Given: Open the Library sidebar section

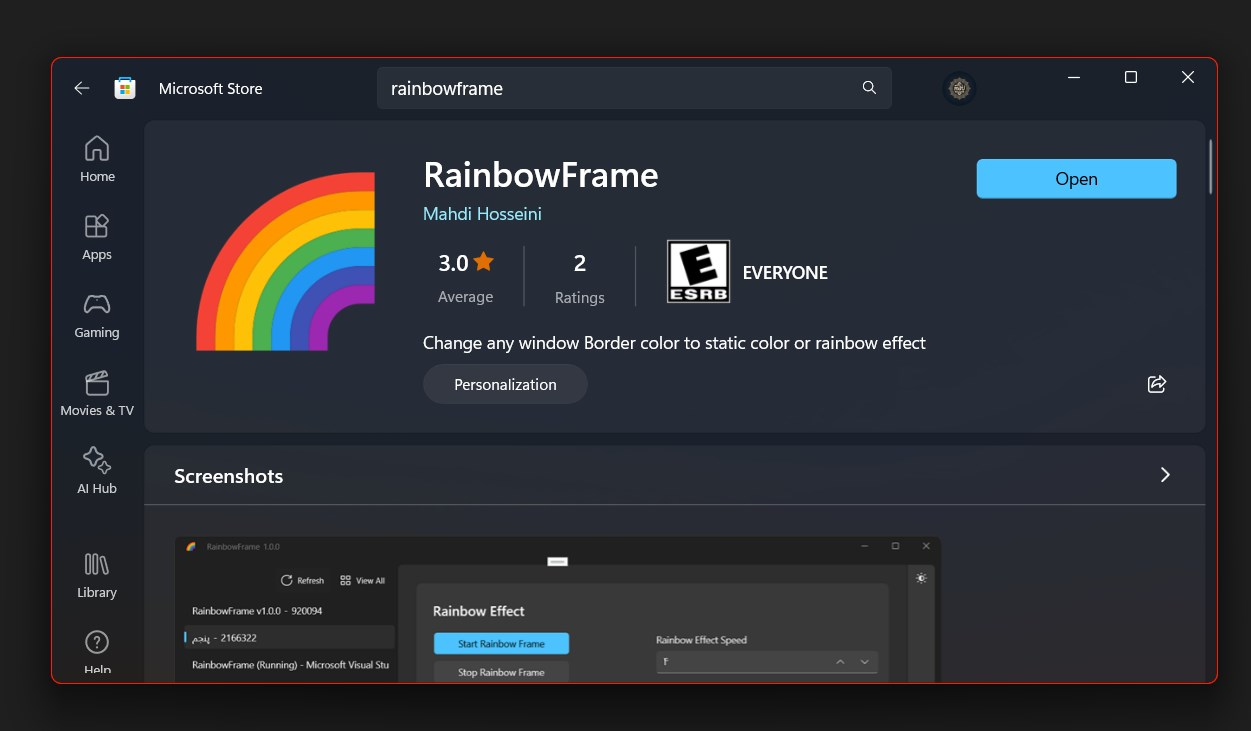Looking at the screenshot, I should 97,575.
